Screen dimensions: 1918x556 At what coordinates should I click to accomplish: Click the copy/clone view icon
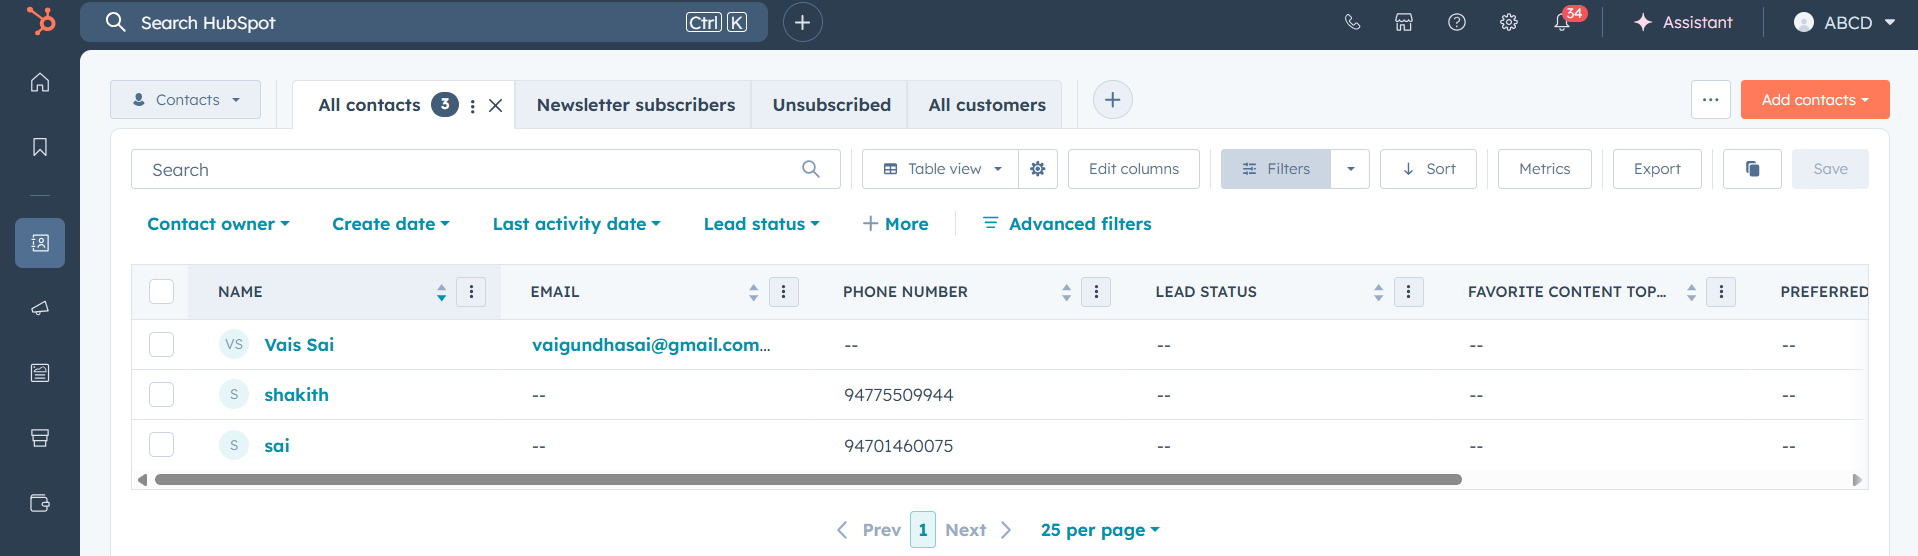(1752, 169)
